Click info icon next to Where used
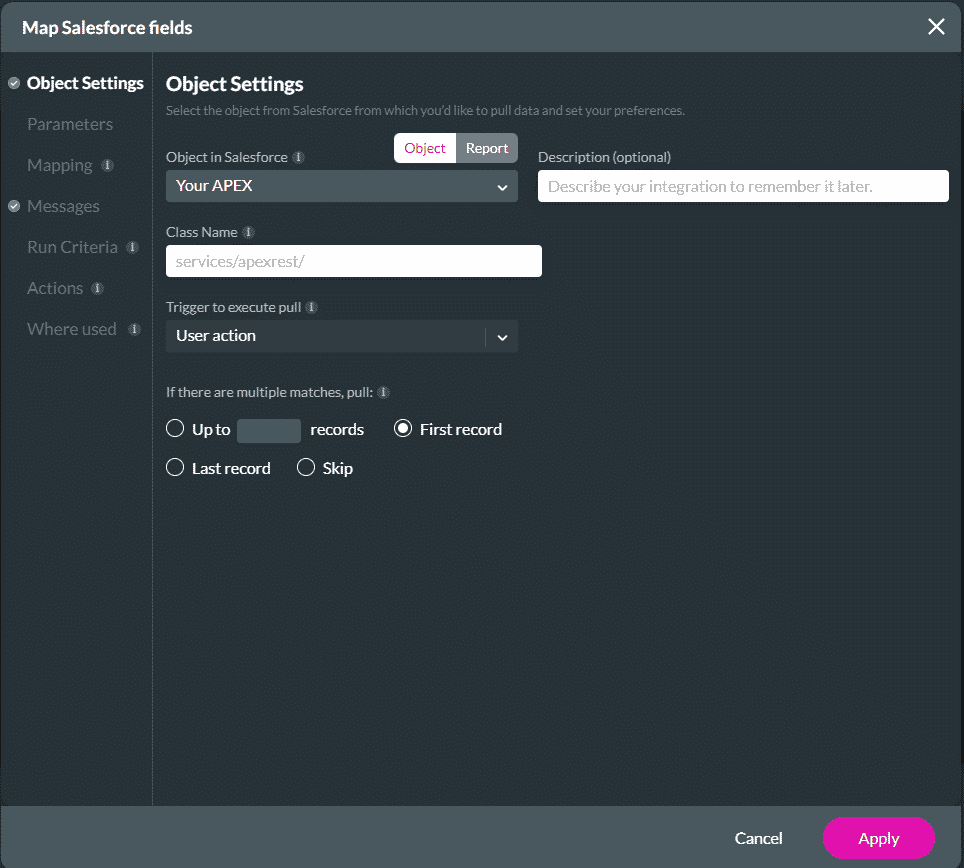964x868 pixels. [x=134, y=329]
